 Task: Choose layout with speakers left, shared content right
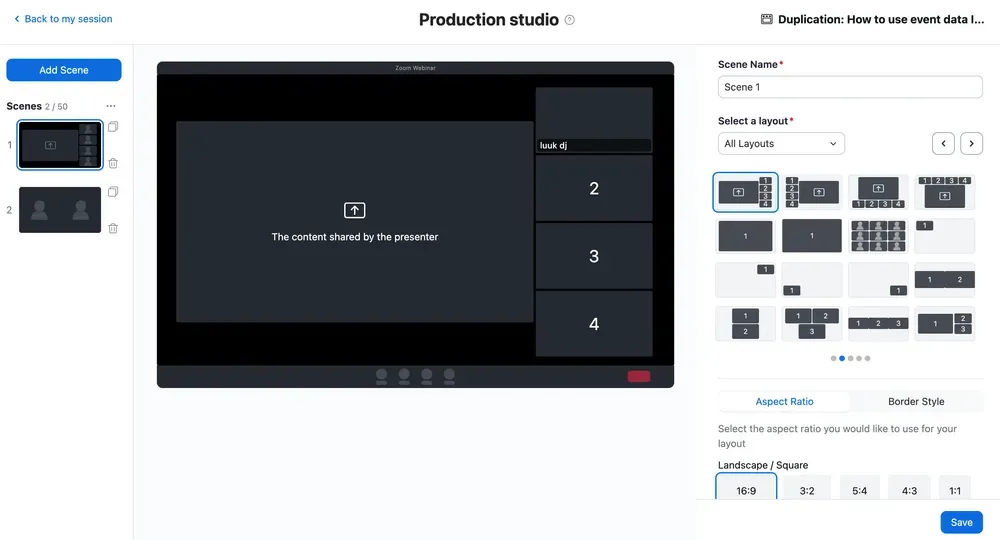tap(811, 192)
